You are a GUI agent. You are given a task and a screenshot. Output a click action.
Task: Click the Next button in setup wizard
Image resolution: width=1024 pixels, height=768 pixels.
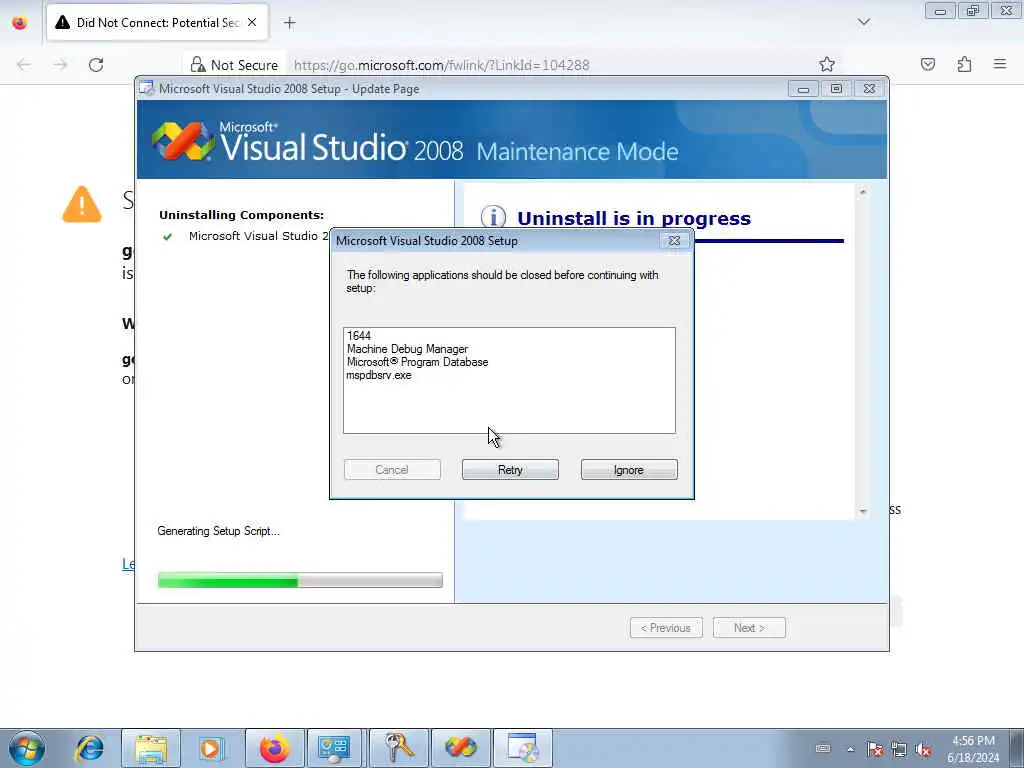[749, 628]
